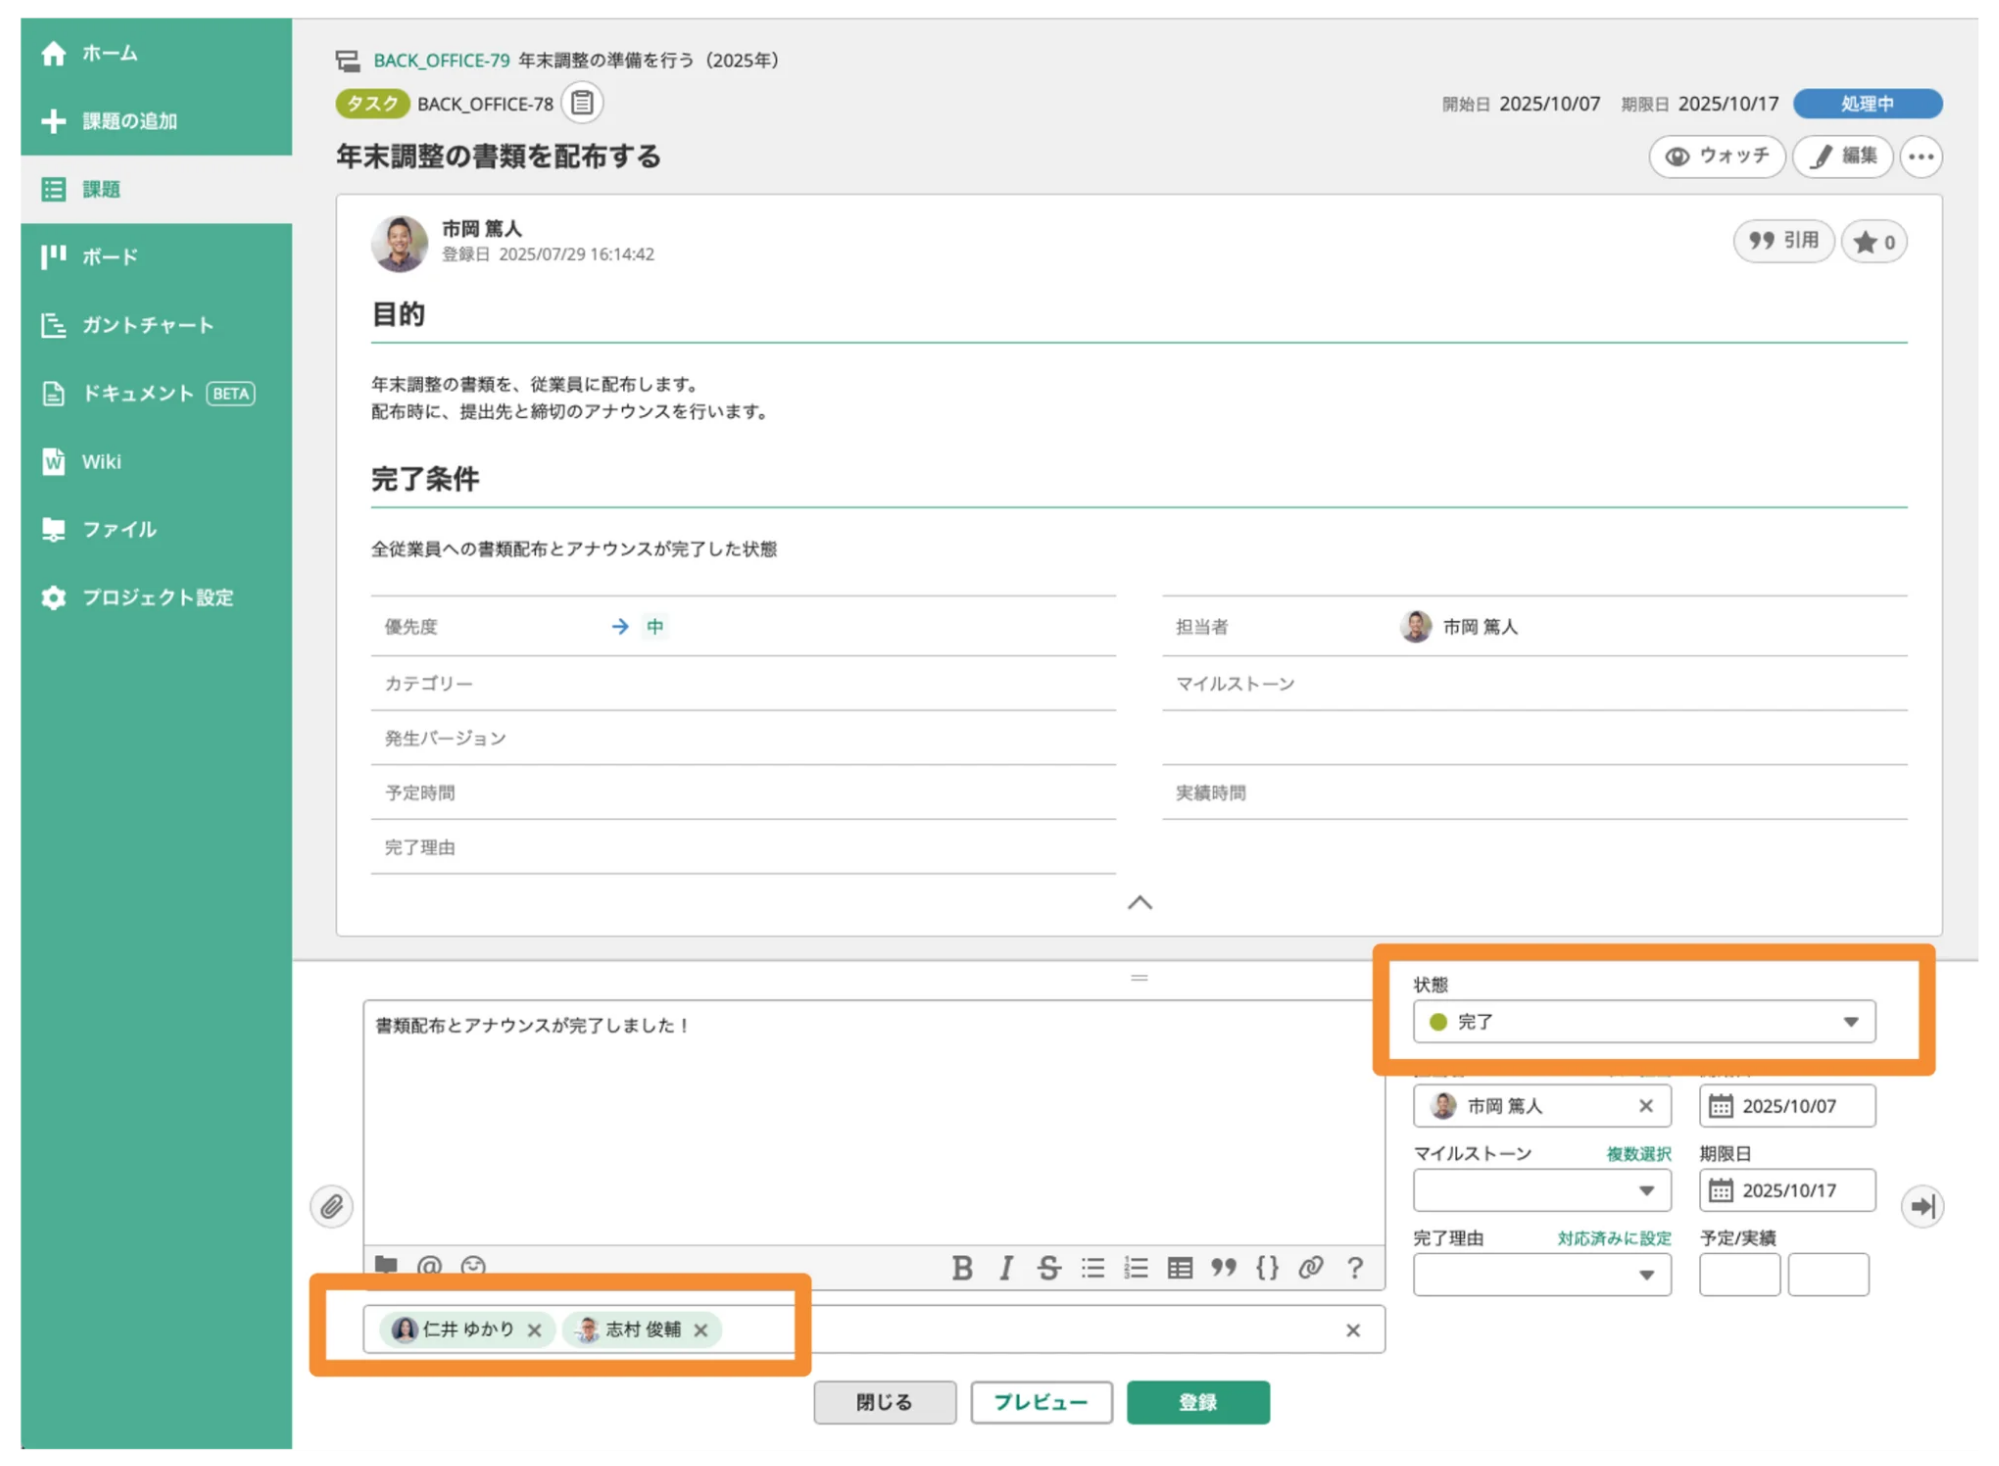Open the more options ellipsis menu
The width and height of the screenshot is (1999, 1466).
tap(1921, 156)
